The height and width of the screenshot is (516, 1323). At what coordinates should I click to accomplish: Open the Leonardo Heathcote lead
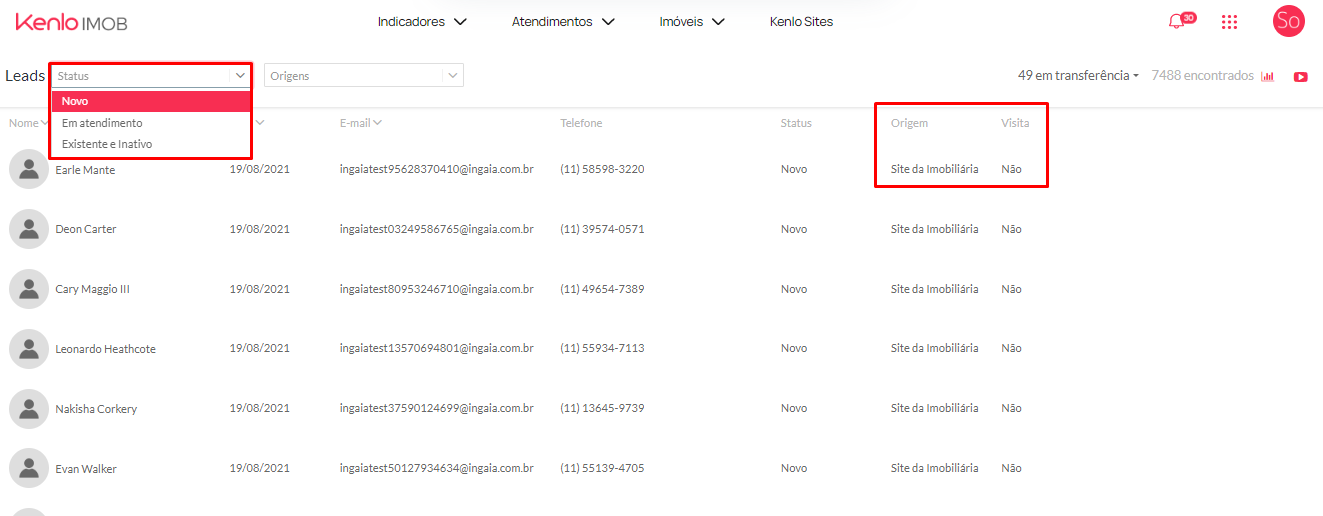coord(106,349)
